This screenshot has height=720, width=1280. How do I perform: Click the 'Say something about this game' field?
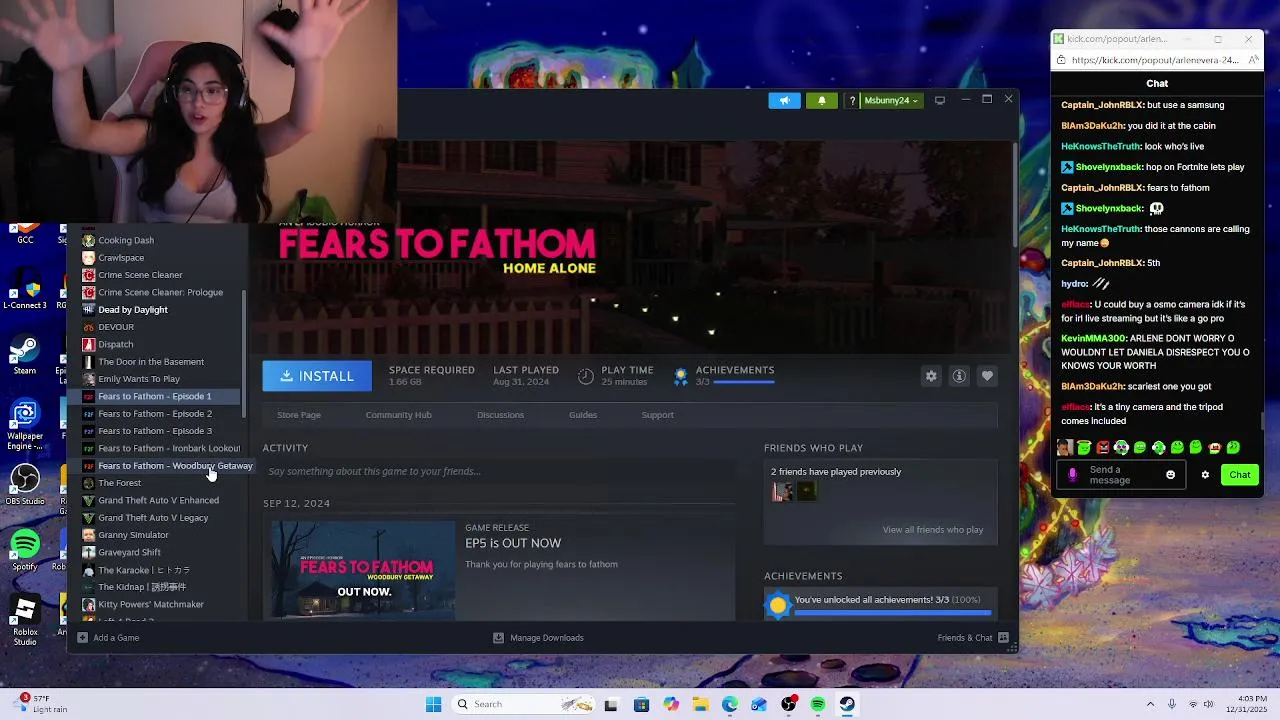click(499, 471)
